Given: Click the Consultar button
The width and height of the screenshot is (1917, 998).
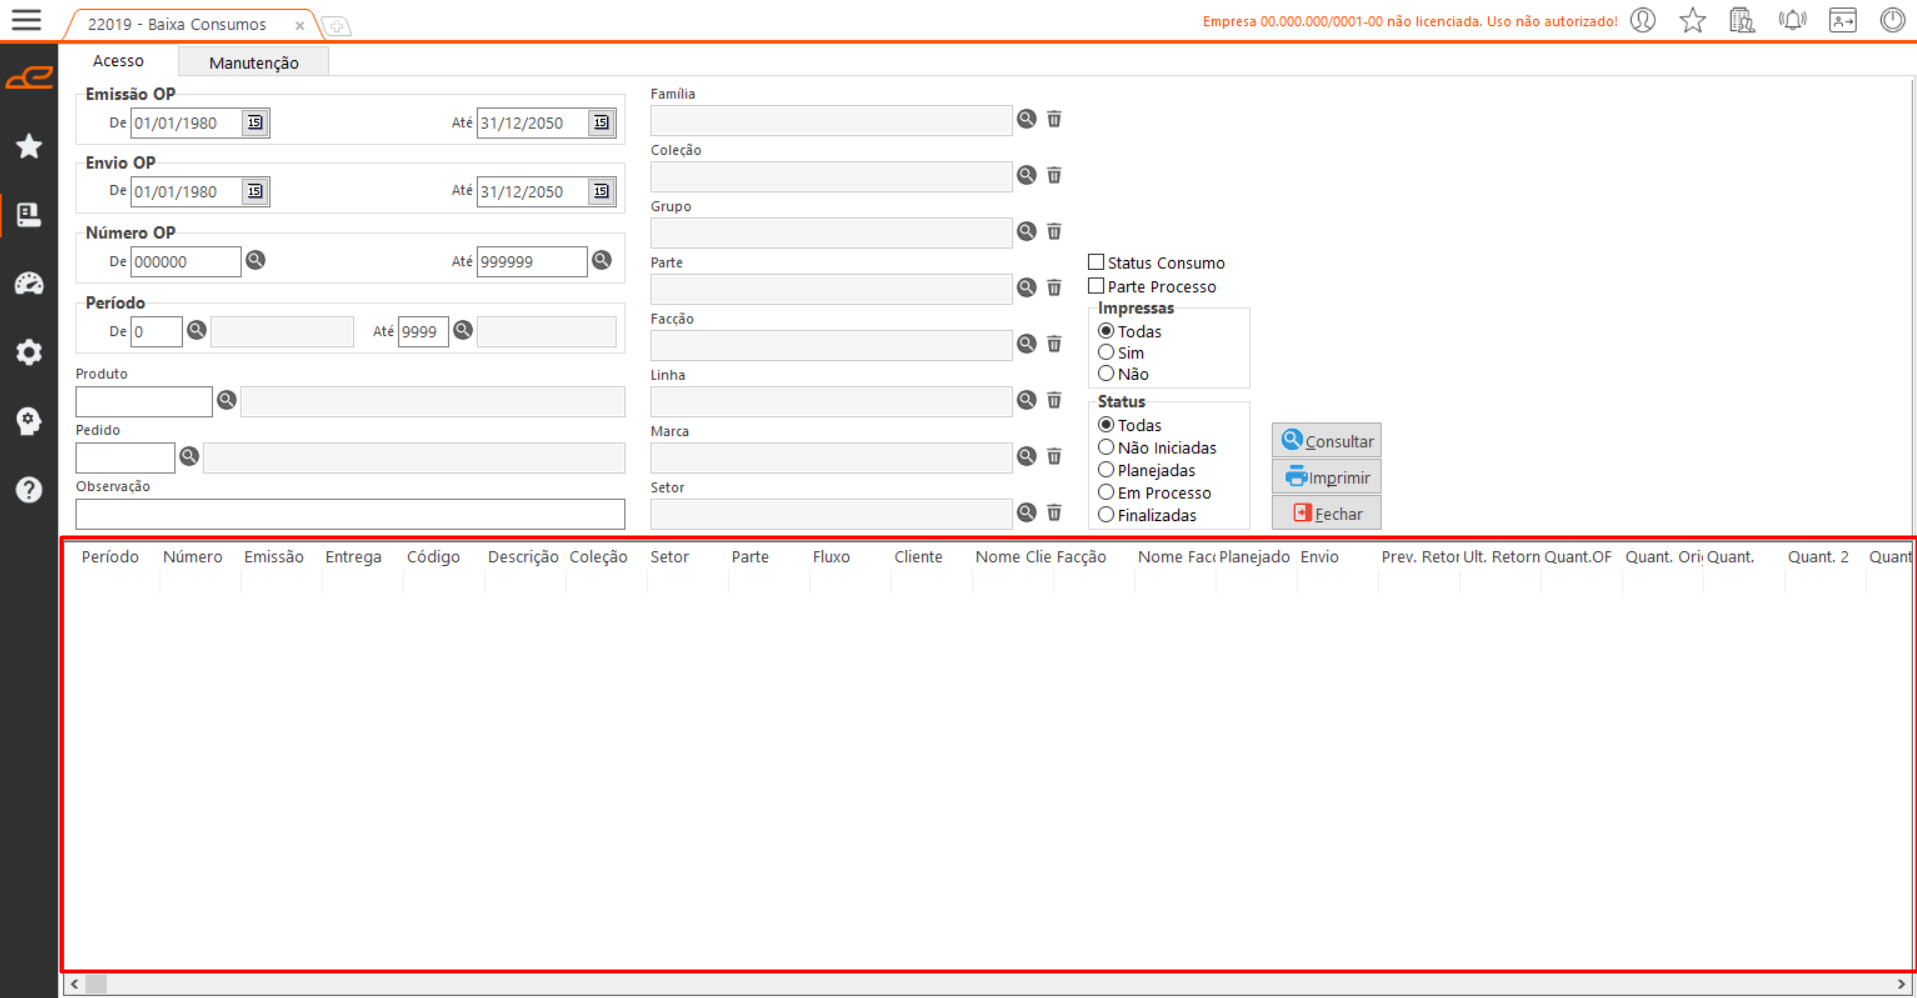Looking at the screenshot, I should pos(1326,441).
